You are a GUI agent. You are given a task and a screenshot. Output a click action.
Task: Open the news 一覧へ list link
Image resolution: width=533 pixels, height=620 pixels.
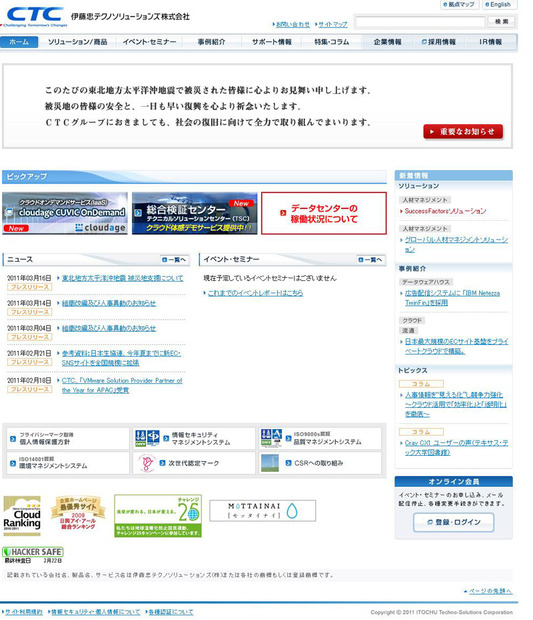(x=174, y=260)
